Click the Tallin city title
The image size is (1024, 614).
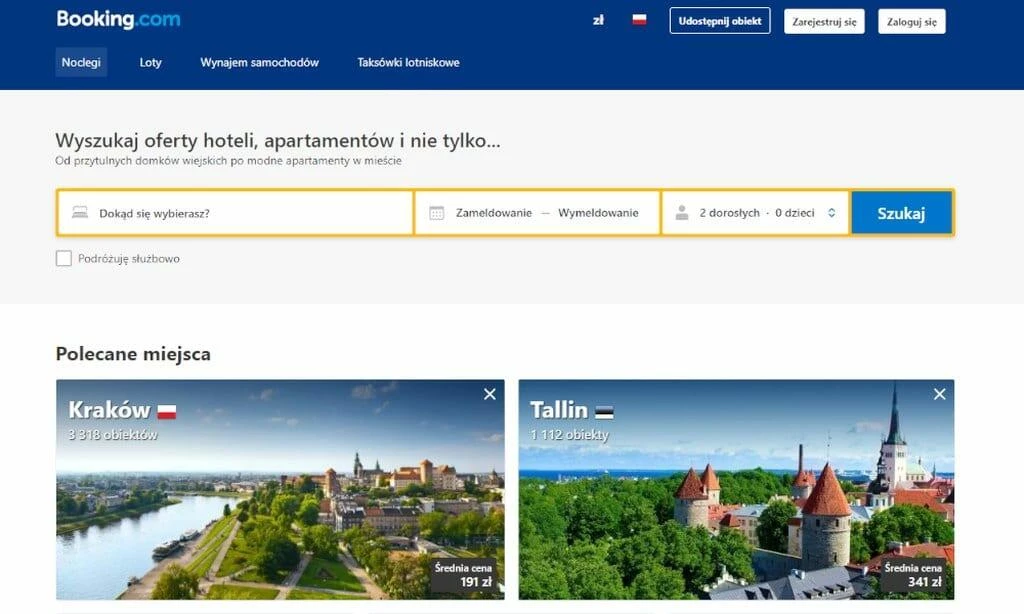pyautogui.click(x=558, y=410)
